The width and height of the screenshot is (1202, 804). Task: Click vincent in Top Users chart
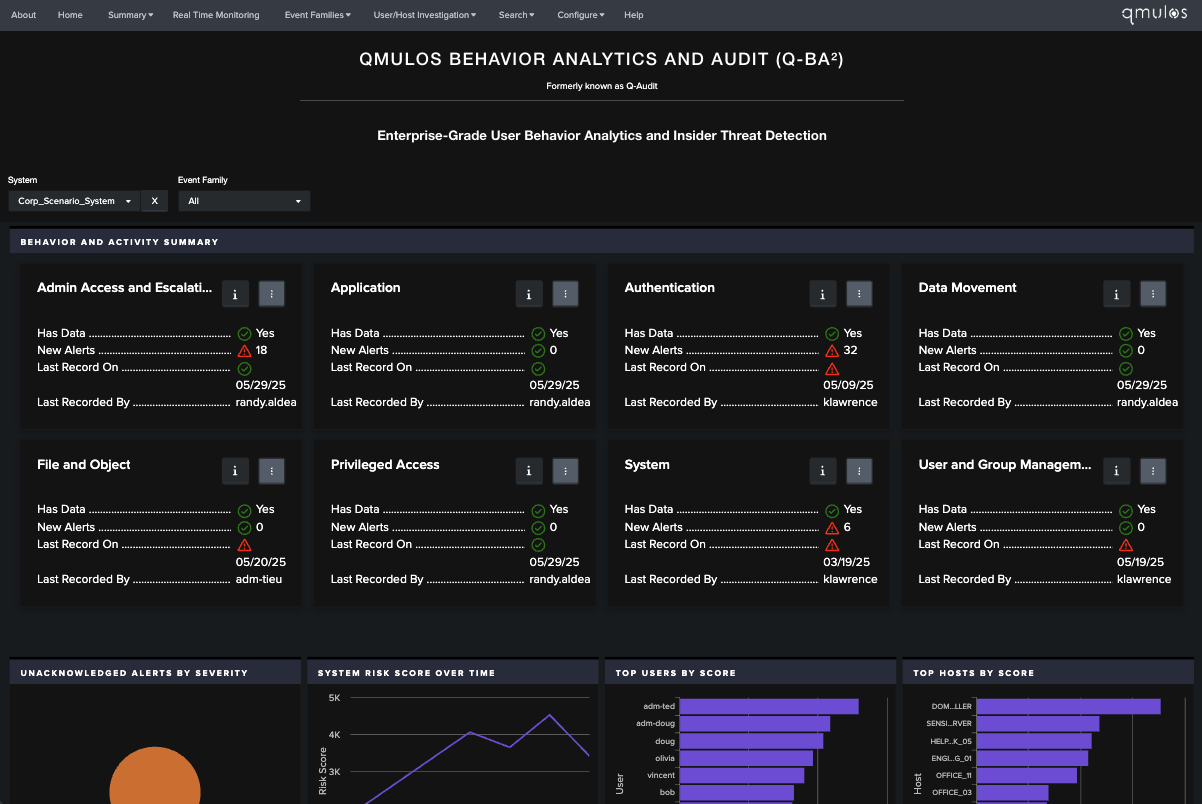click(661, 775)
